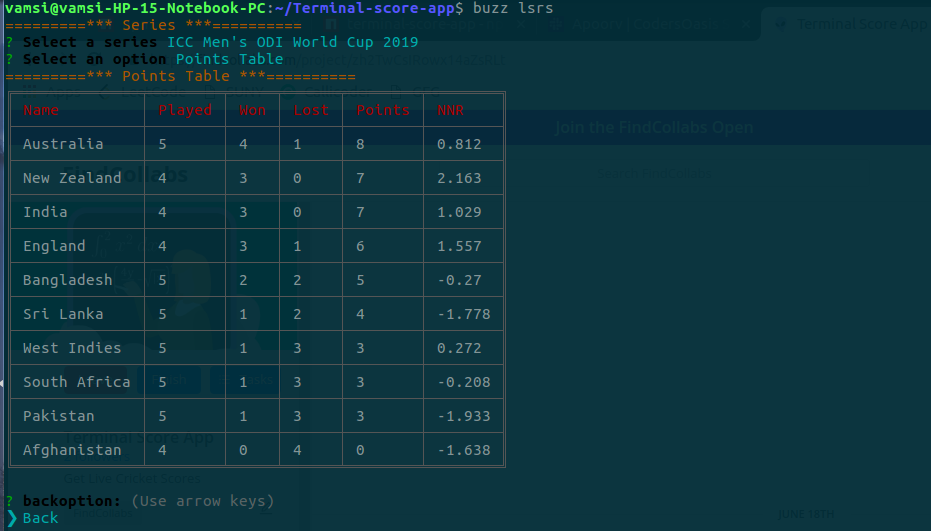
Task: Click Afghanistan's Points value 0
Action: click(360, 450)
